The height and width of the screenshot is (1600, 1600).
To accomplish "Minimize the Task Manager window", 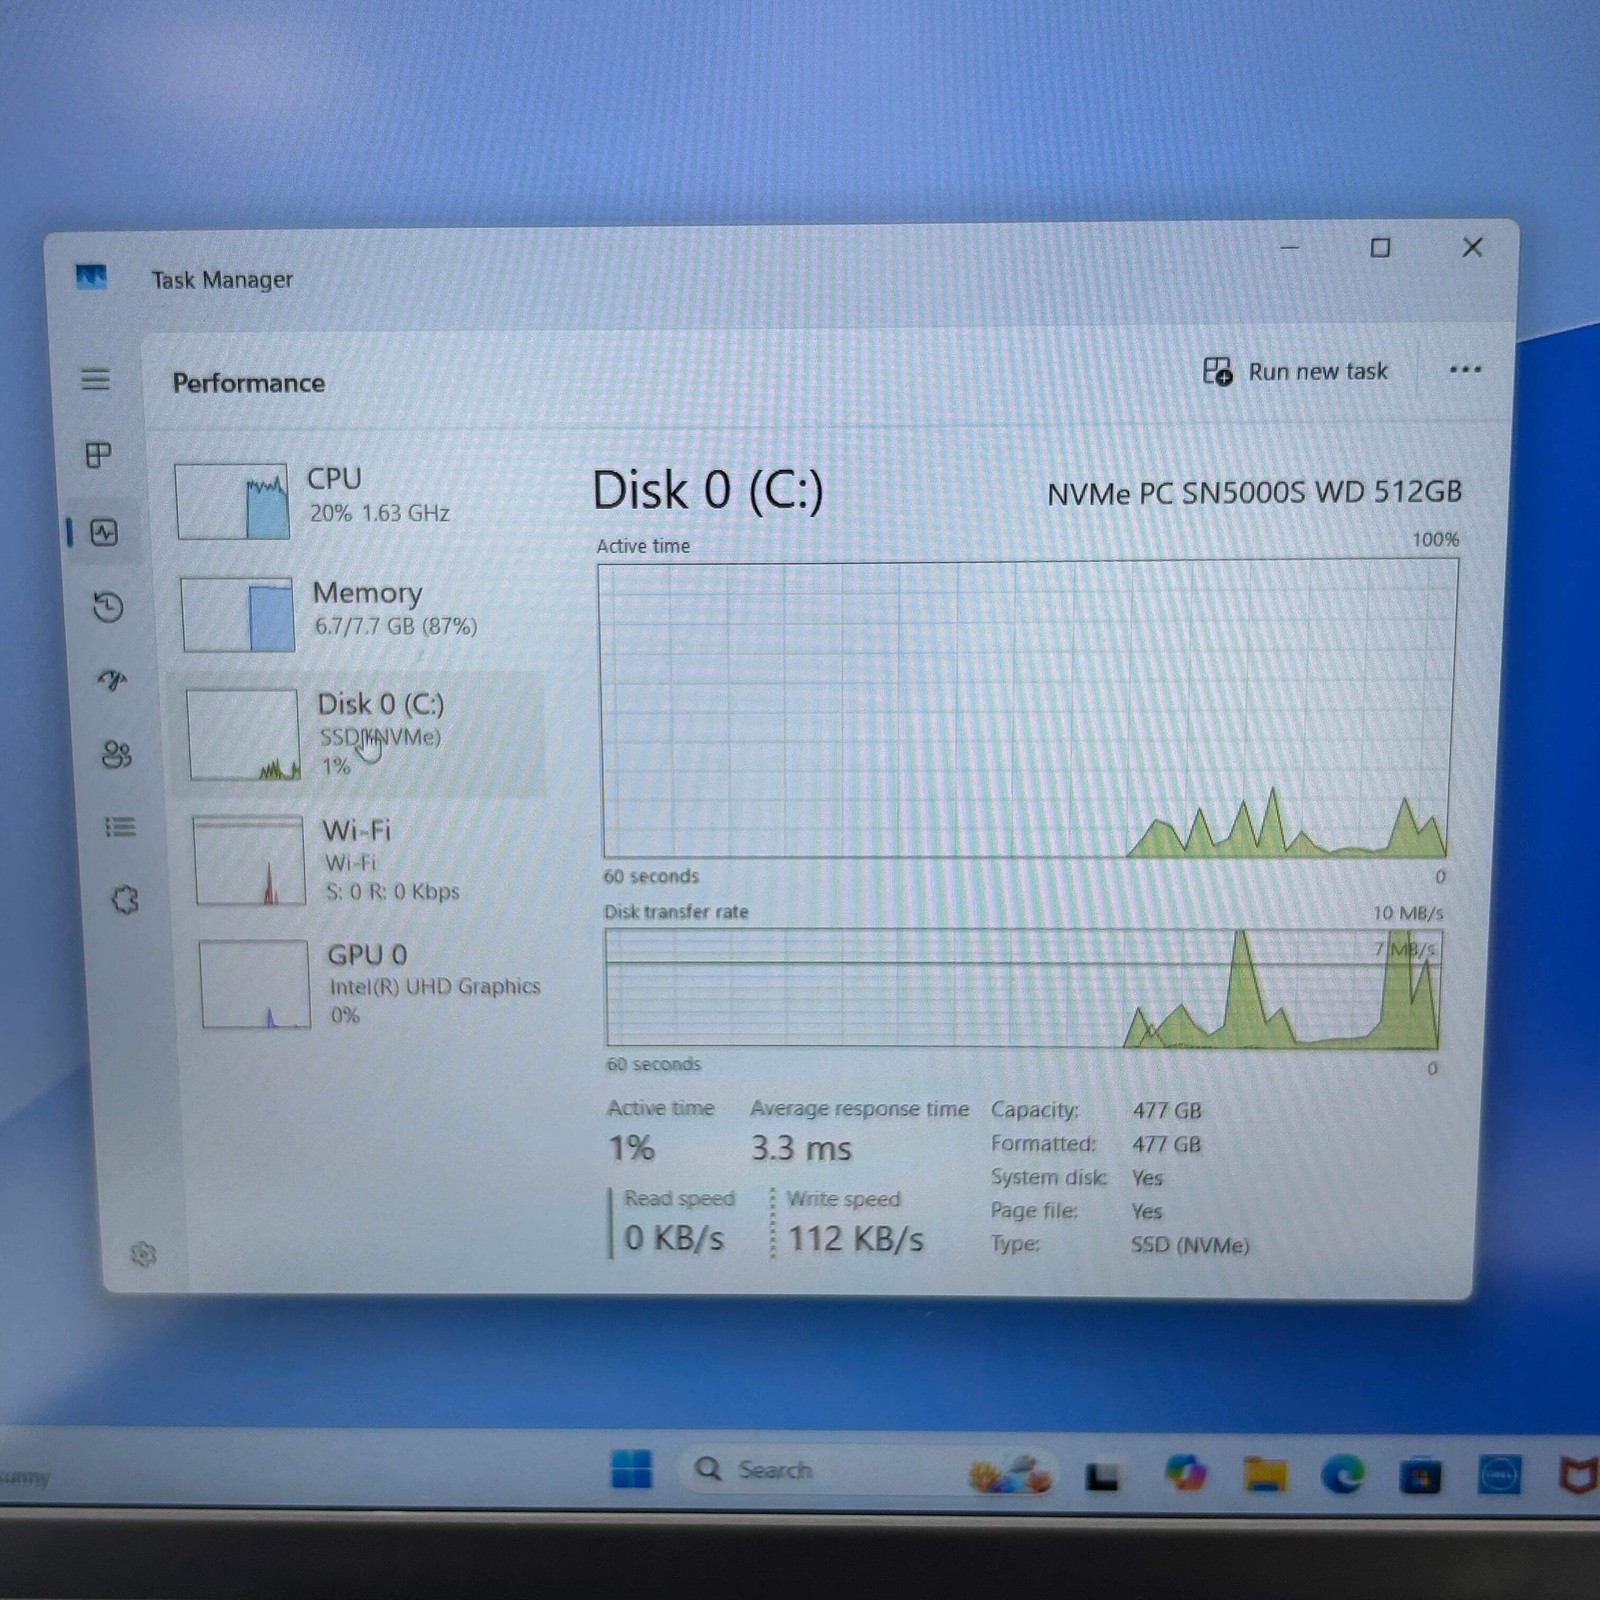I will click(x=1290, y=247).
